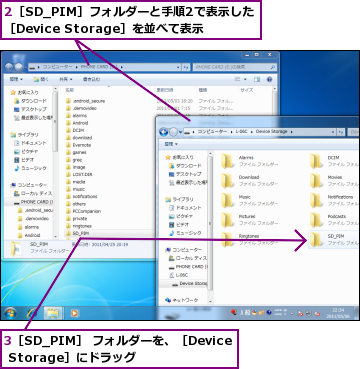The image size is (360, 369).
Task: Select .demovideo folder in the PHONE CARD file list
Action: coord(81,108)
